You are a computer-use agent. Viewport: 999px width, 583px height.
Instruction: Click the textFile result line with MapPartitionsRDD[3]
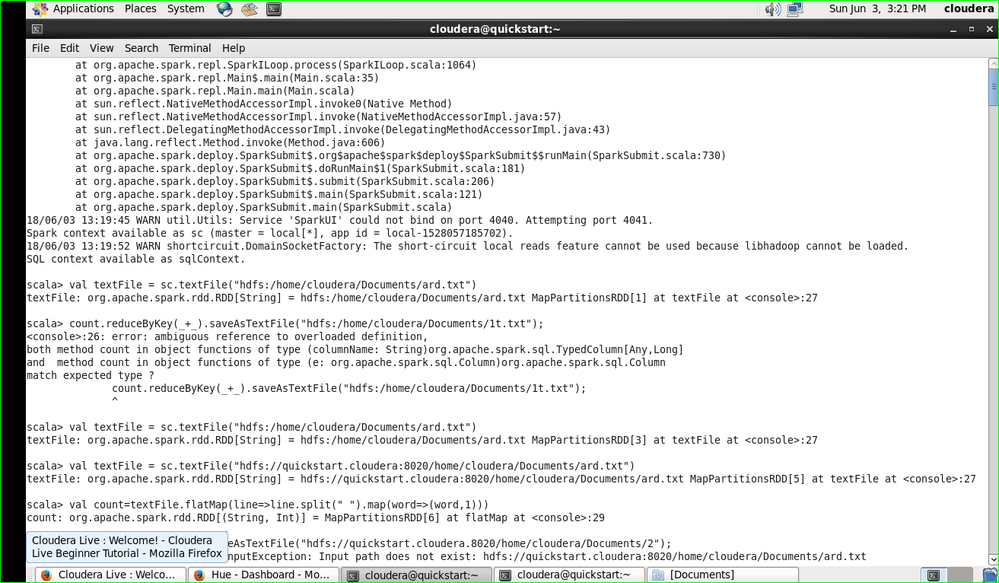[x=422, y=440]
